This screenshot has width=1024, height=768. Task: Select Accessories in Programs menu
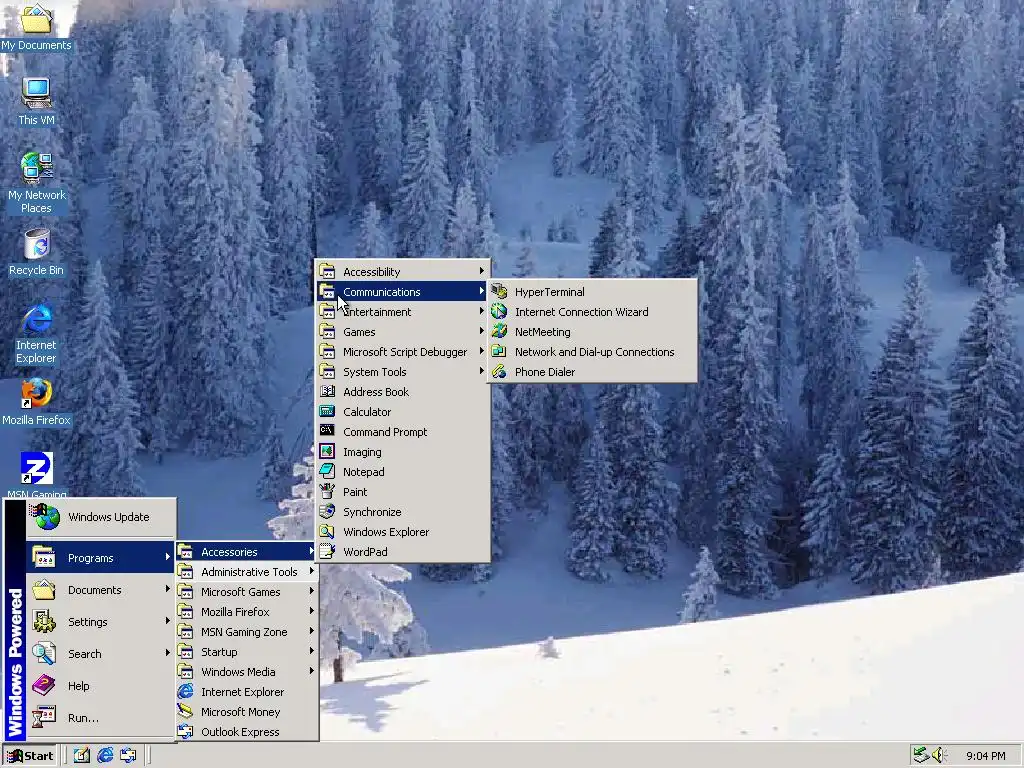(x=247, y=552)
